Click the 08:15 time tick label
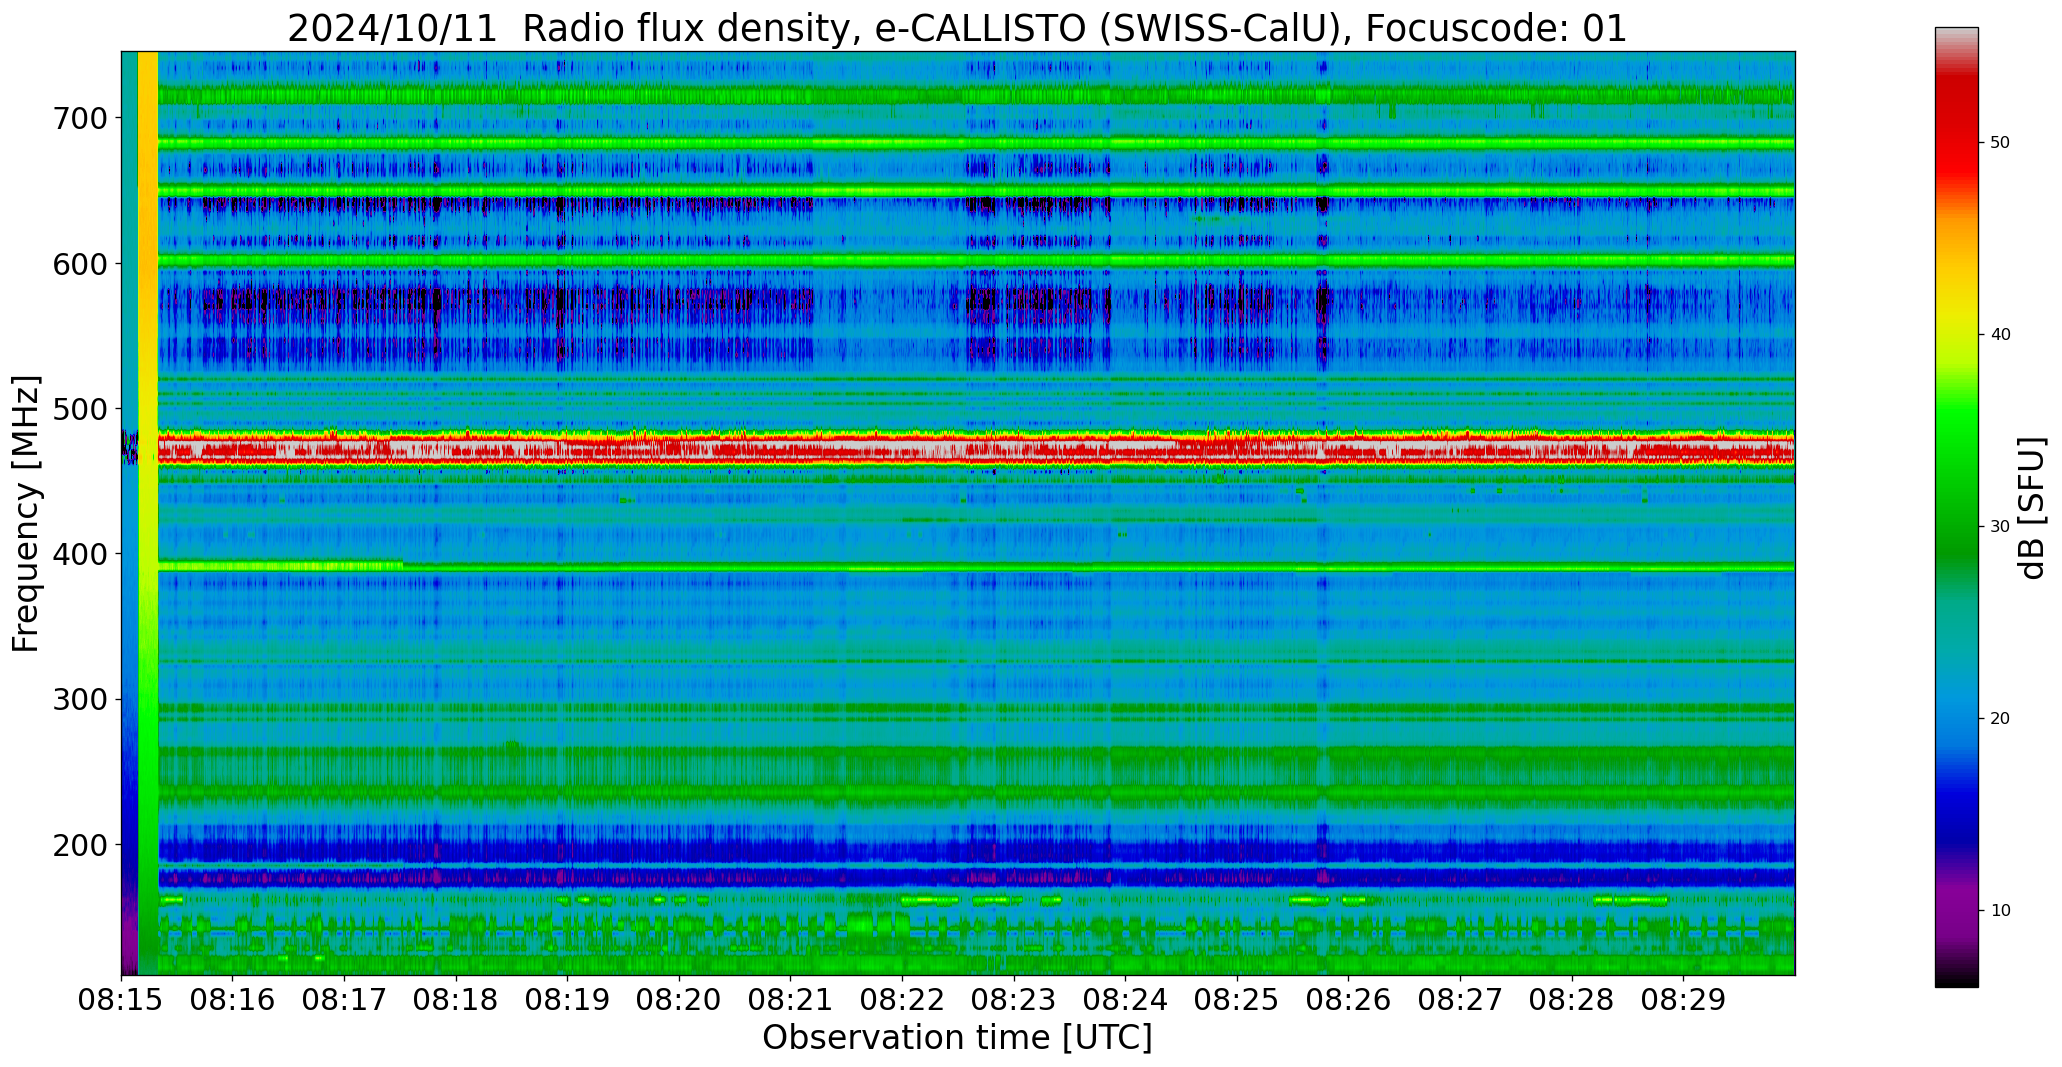 (122, 999)
